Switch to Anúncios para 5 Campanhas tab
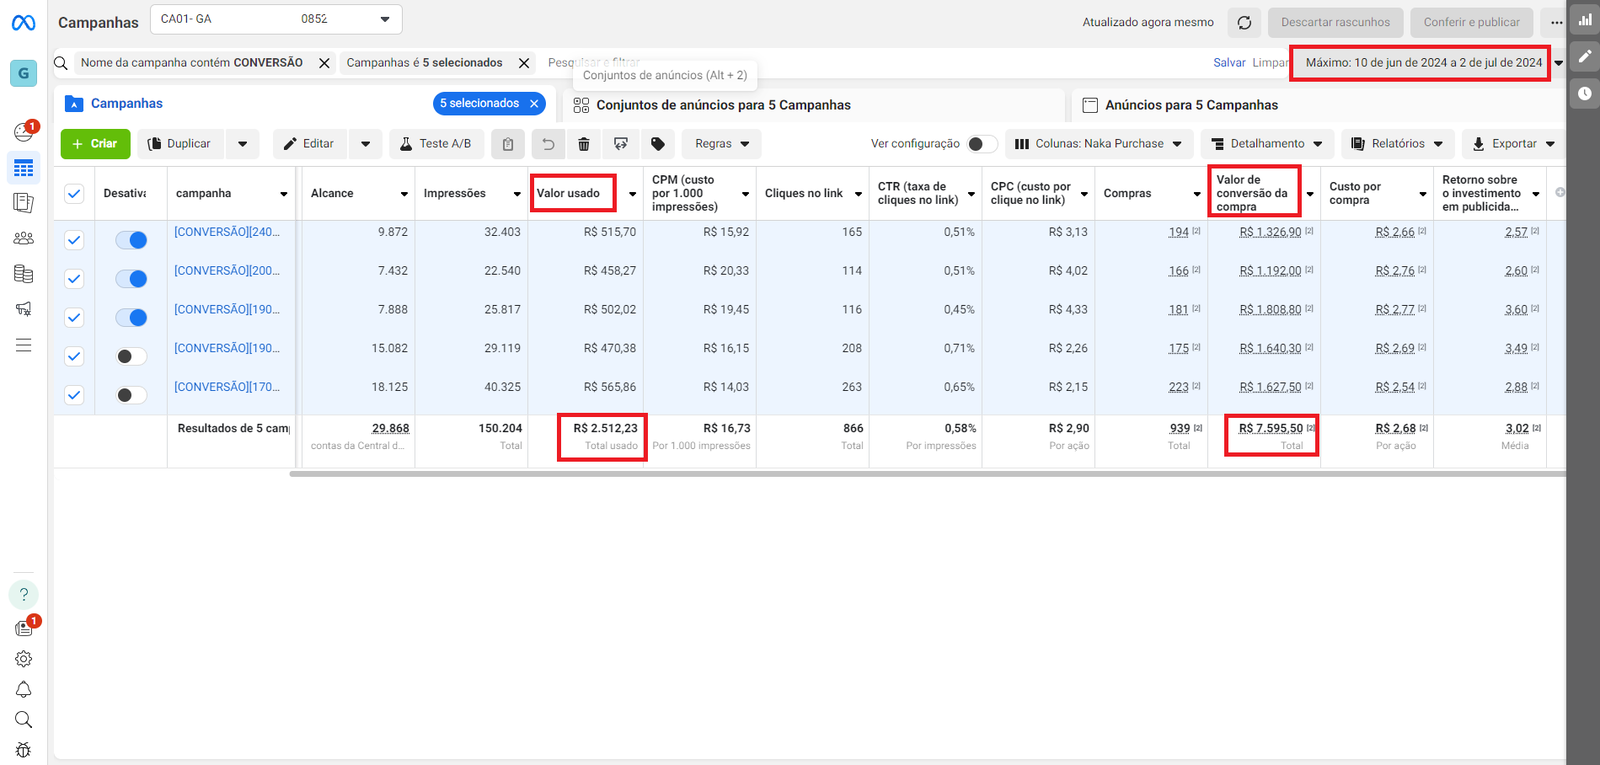Viewport: 1600px width, 765px height. click(1191, 105)
